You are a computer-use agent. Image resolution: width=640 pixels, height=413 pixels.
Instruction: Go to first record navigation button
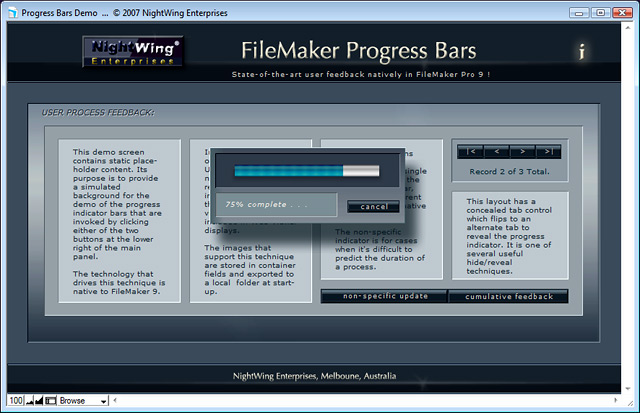[x=471, y=151]
